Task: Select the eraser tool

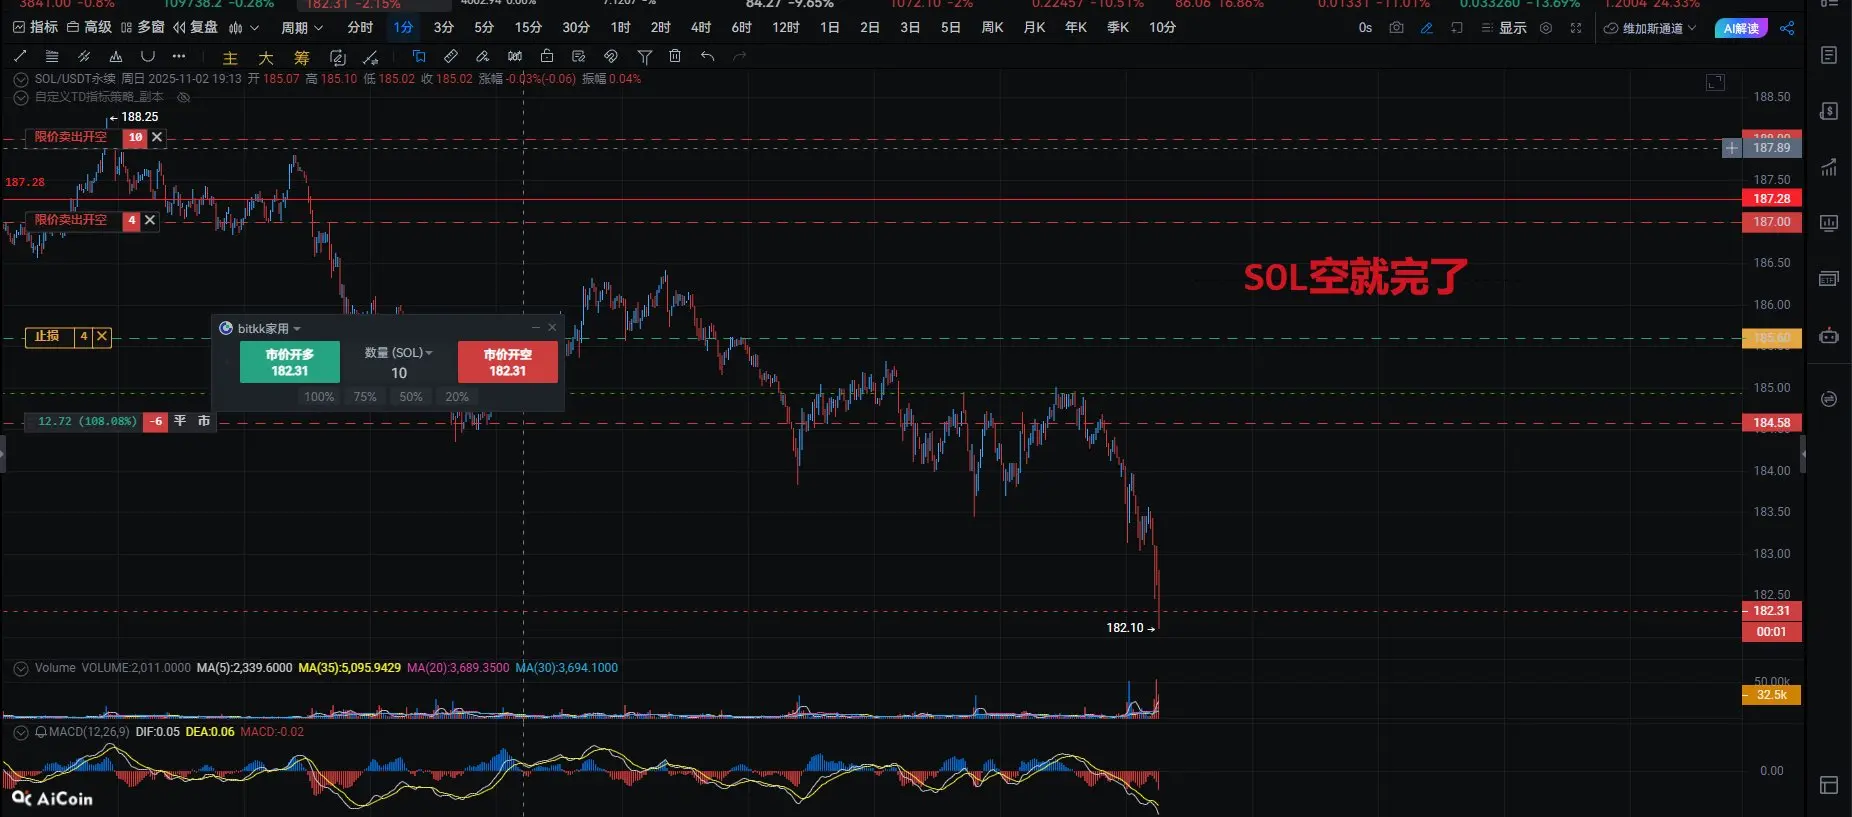Action: point(483,56)
